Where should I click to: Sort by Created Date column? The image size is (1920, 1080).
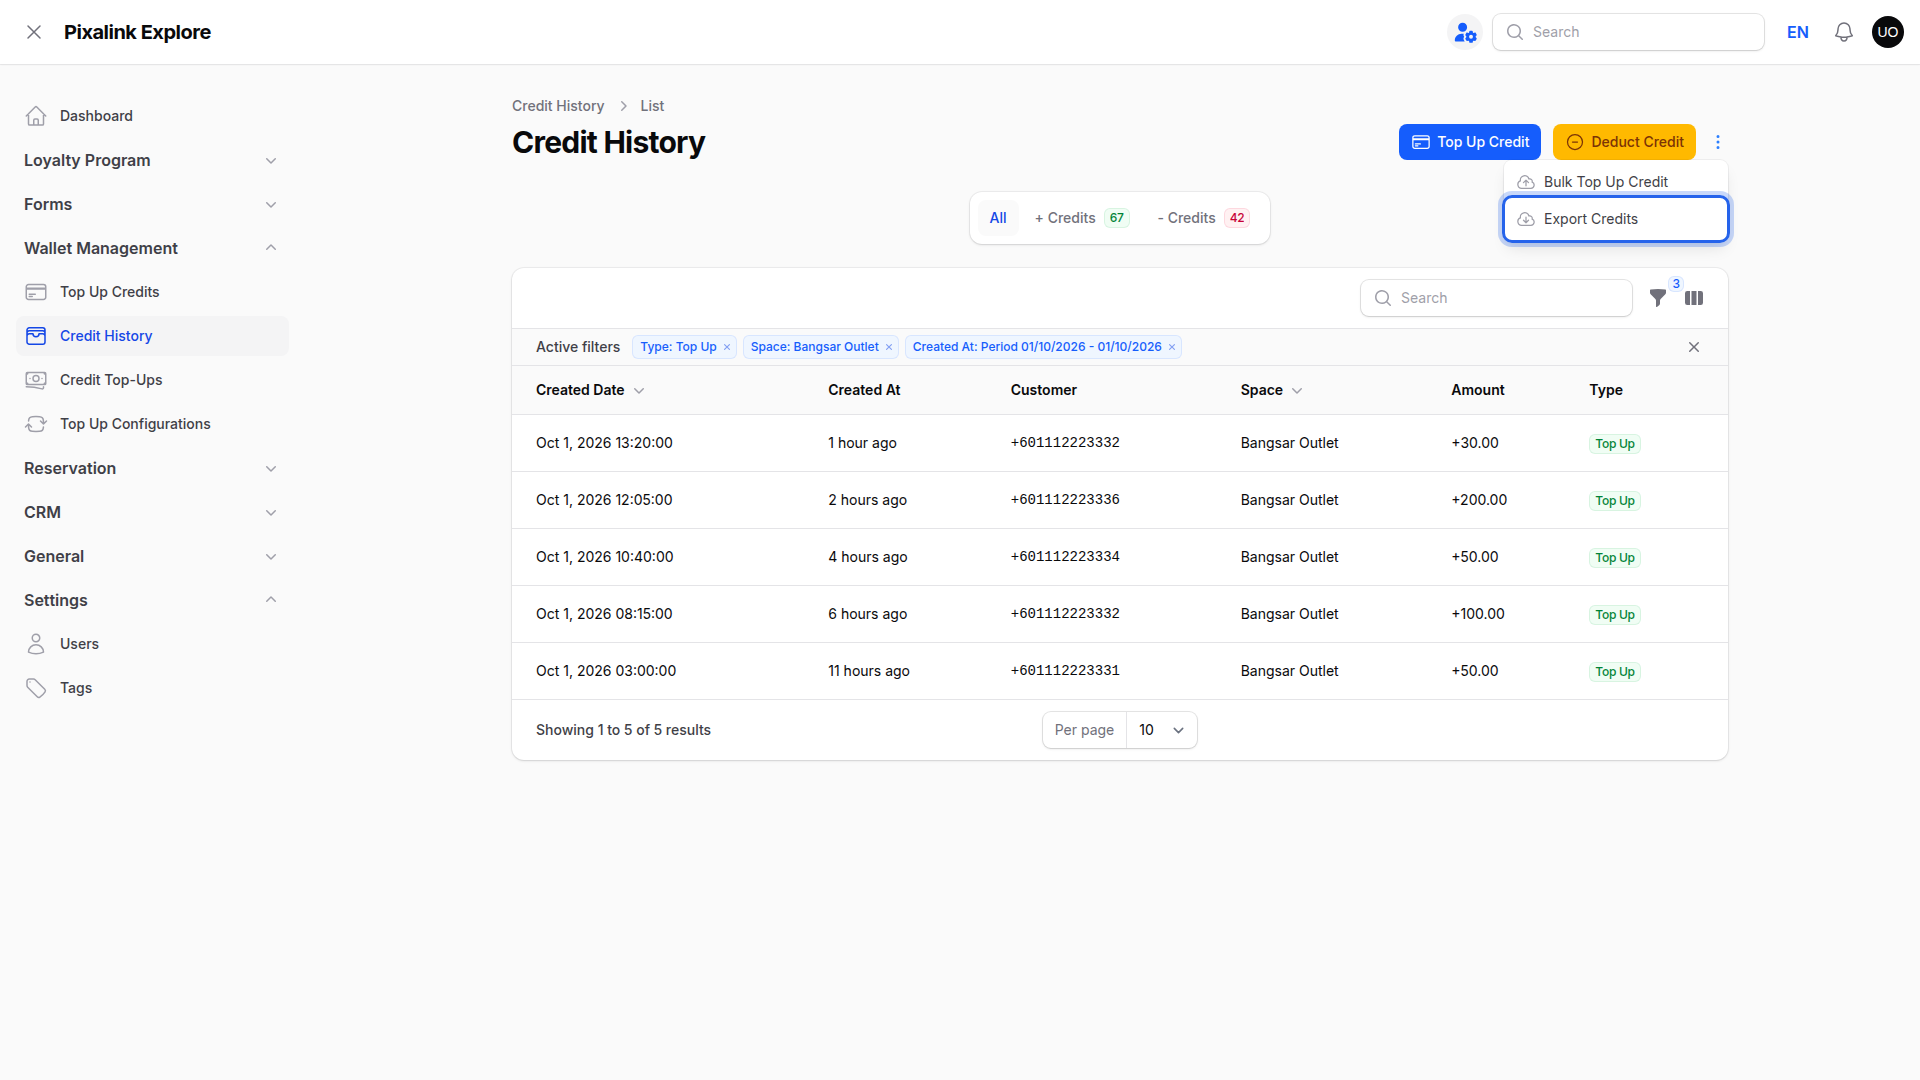pos(590,390)
